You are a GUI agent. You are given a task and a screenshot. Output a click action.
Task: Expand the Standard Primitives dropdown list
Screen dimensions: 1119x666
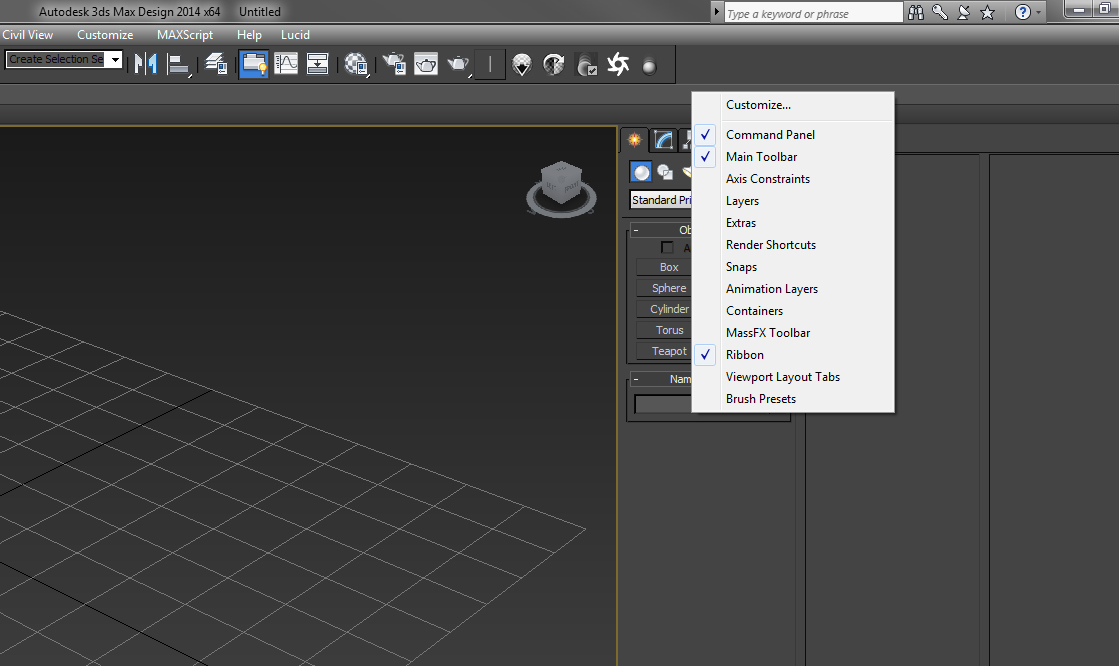(661, 200)
